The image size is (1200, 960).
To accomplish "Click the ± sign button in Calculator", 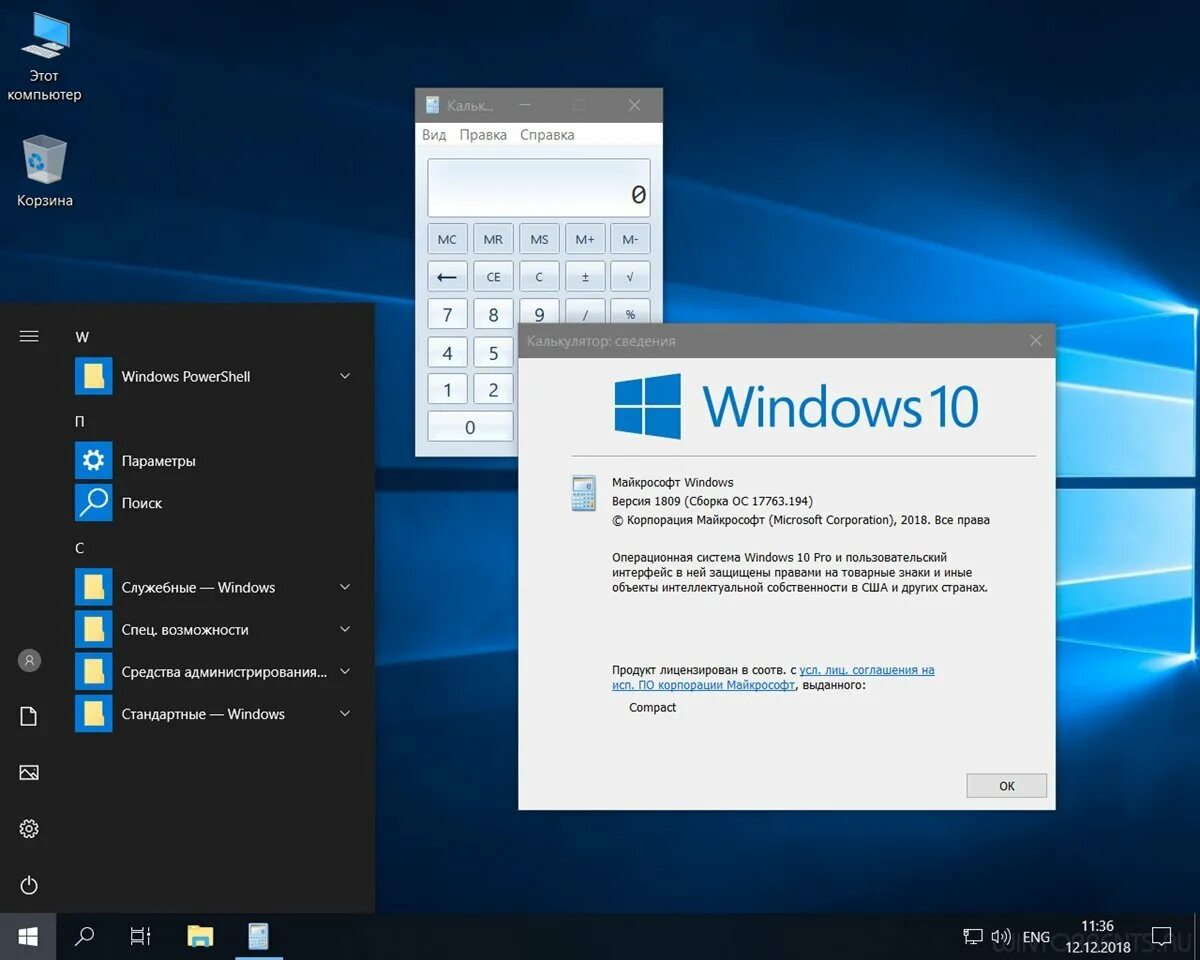I will coord(585,277).
